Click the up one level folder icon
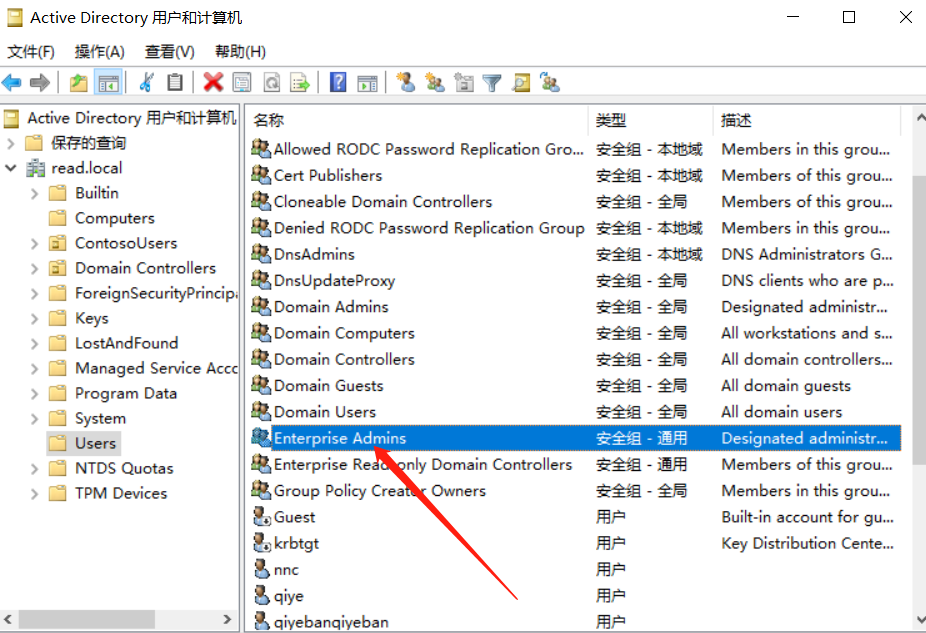Viewport: 926px width, 633px height. [x=79, y=83]
